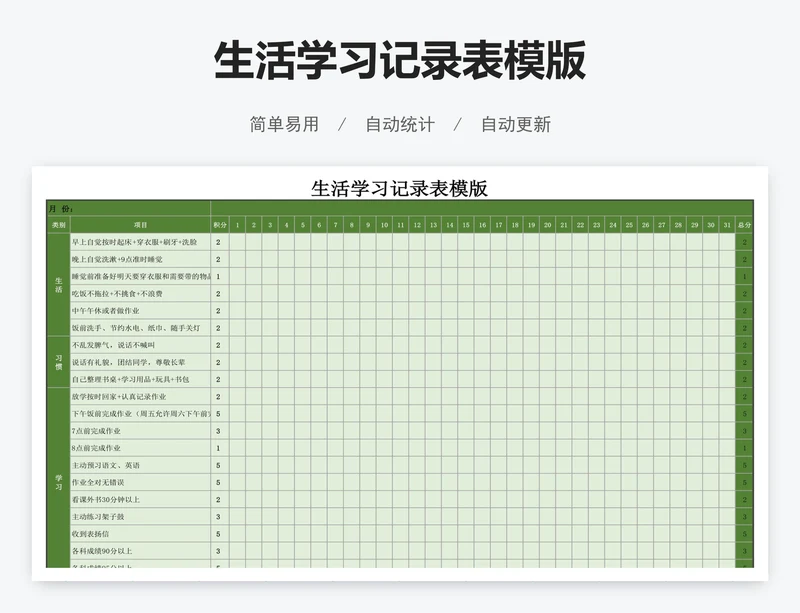Image resolution: width=800 pixels, height=613 pixels.
Task: Select day 31 column header
Action: pos(727,225)
